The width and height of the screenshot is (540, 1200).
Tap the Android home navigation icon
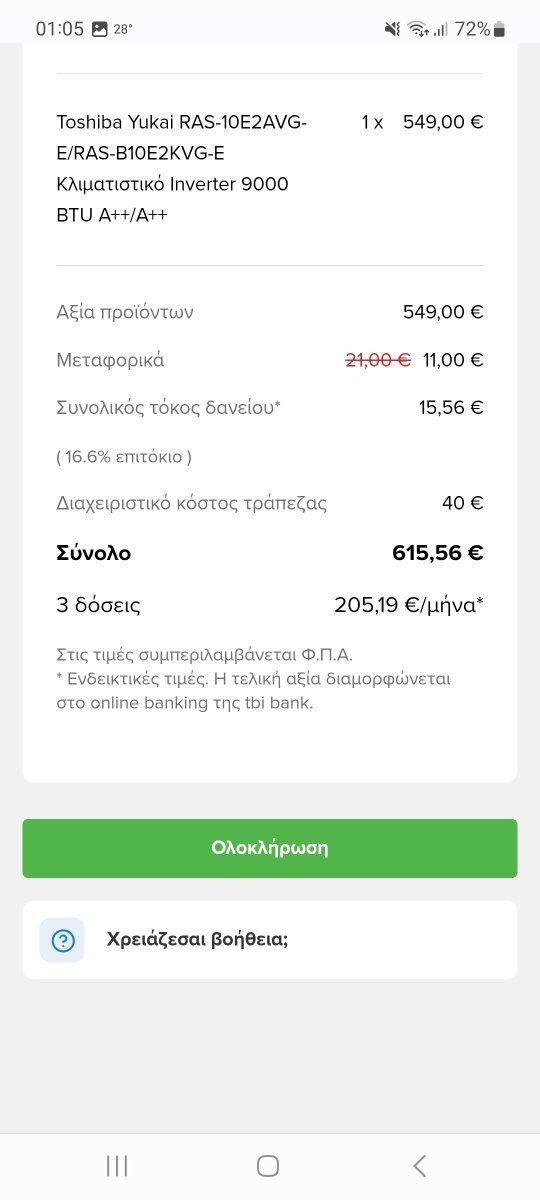click(268, 1165)
